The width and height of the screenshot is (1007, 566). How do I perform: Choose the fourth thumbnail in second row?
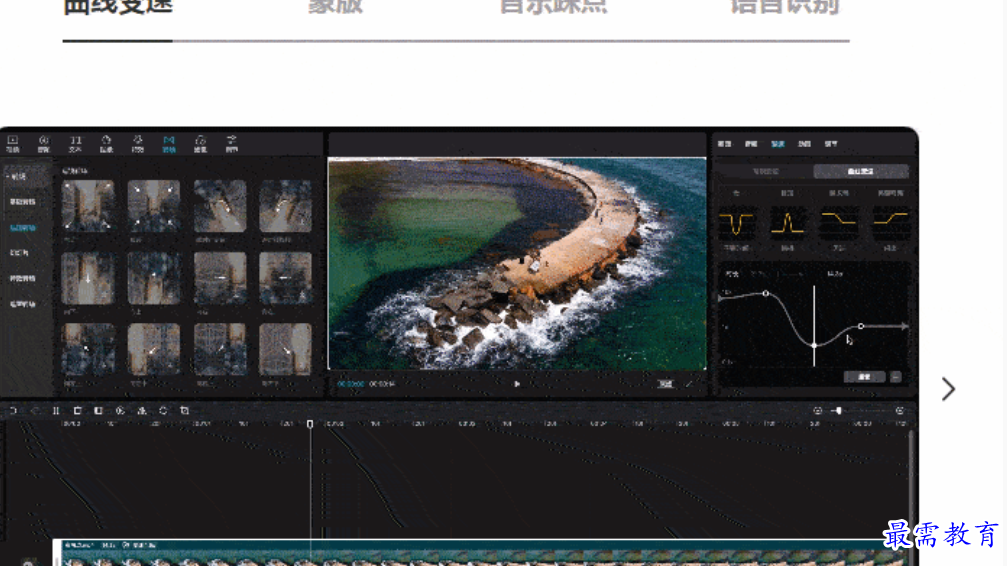click(285, 278)
